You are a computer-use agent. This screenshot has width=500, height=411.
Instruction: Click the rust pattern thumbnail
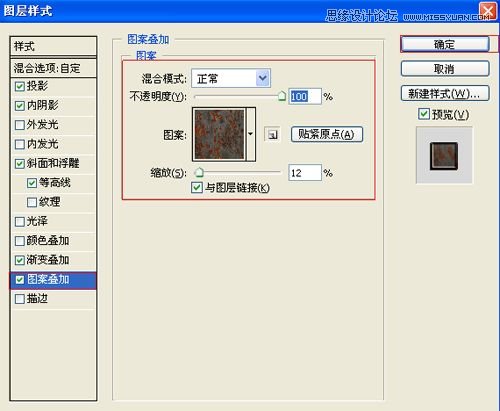(x=219, y=134)
